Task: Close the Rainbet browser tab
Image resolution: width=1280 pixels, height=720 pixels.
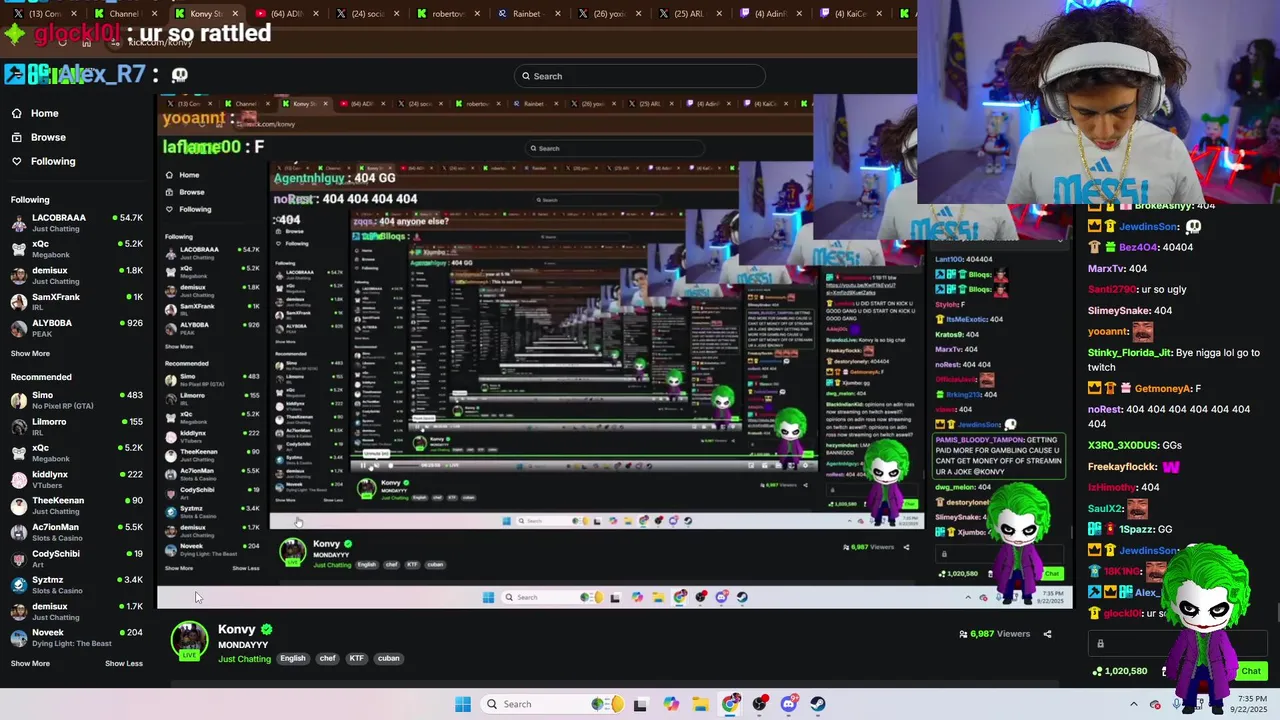Action: coord(558,14)
